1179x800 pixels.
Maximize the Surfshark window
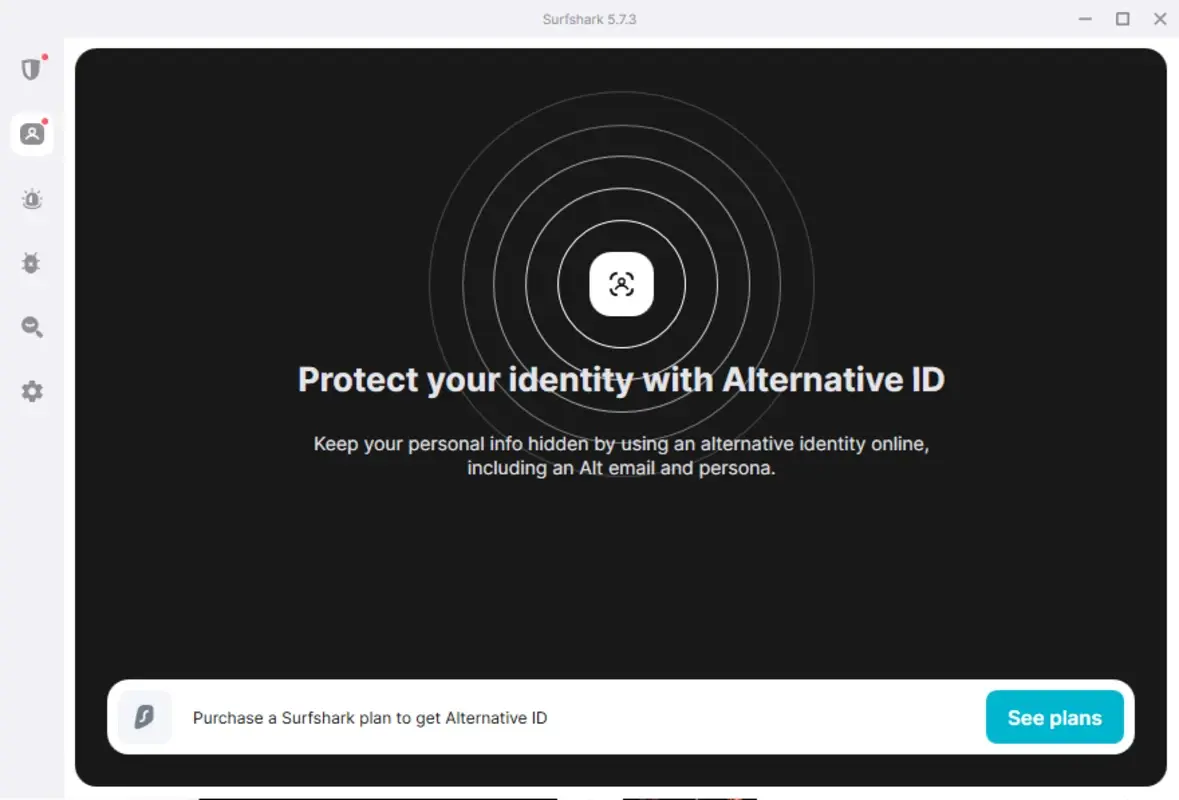1122,18
